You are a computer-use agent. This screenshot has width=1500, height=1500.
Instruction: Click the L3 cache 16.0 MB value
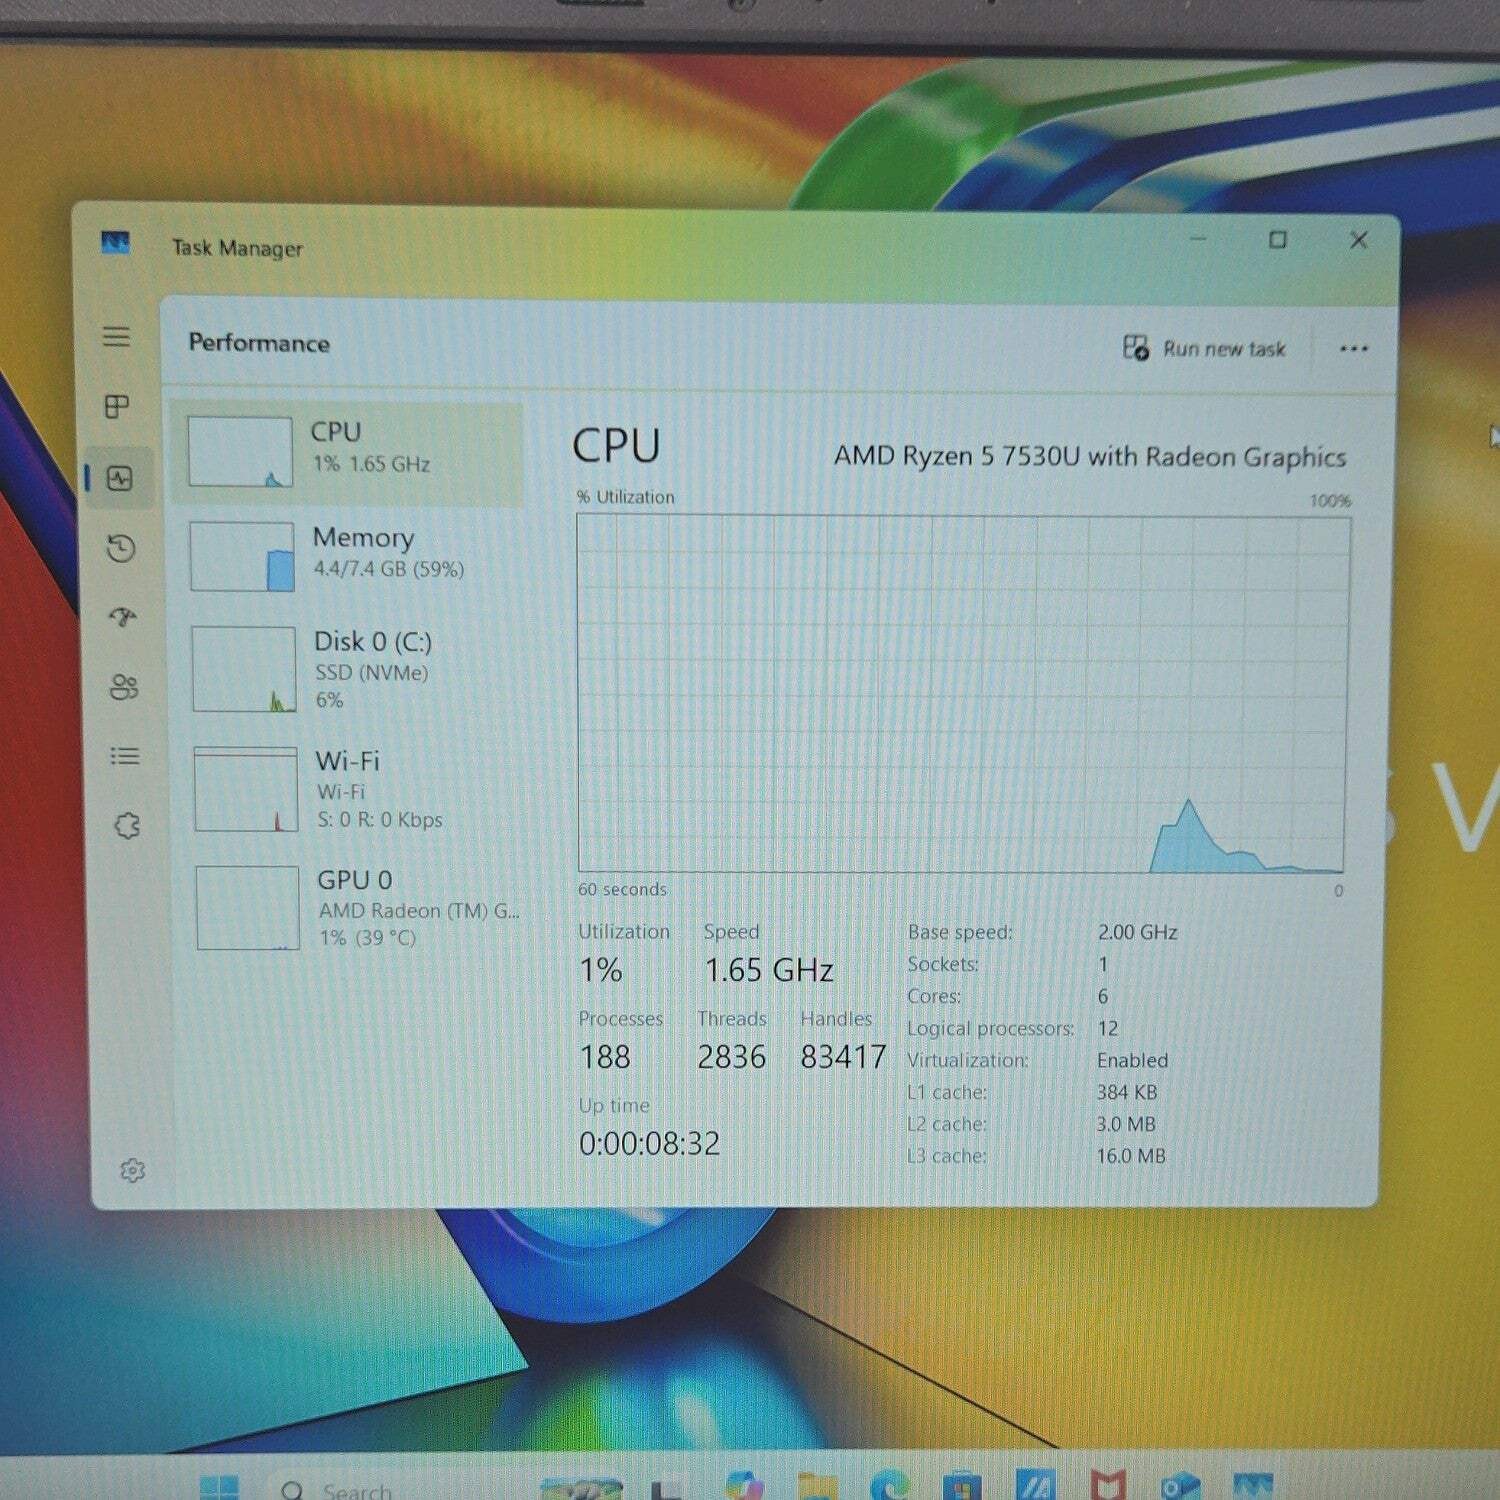point(1131,1156)
